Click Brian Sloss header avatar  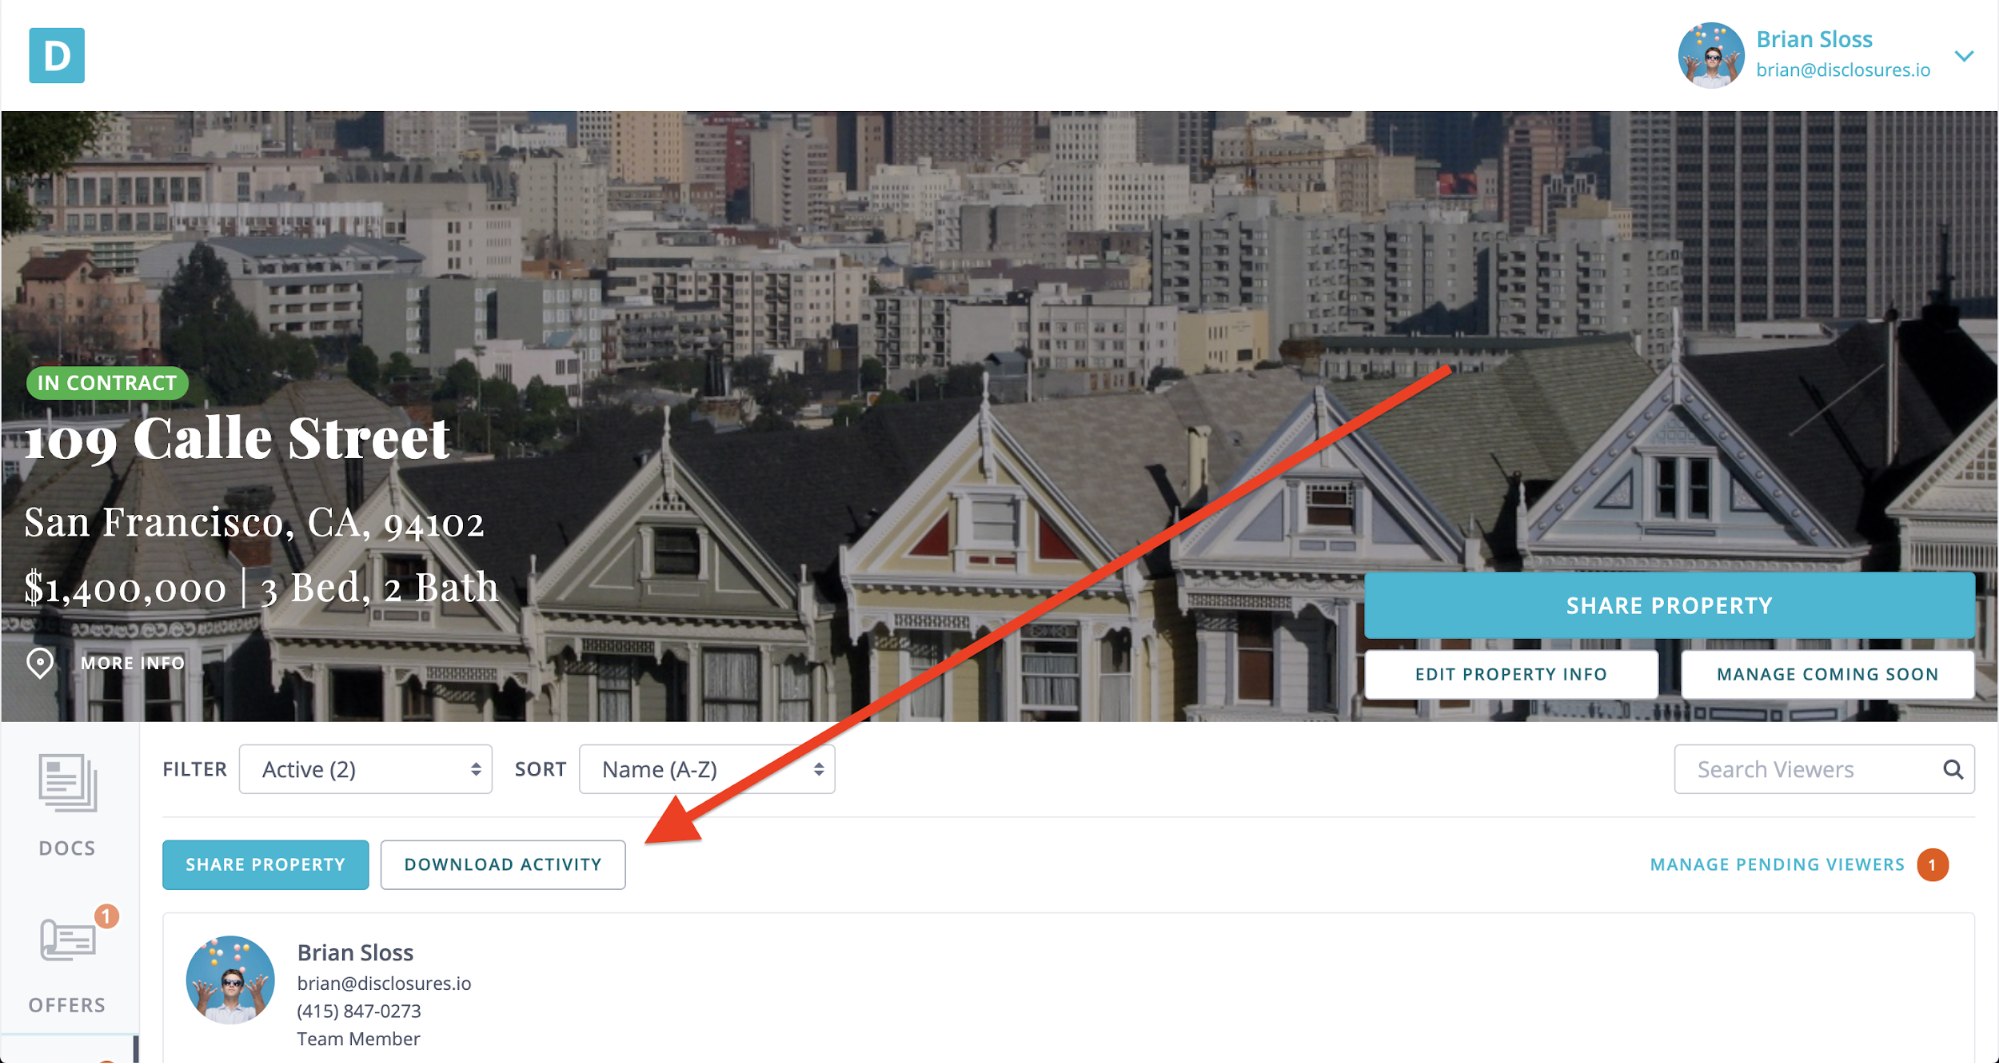click(1711, 55)
